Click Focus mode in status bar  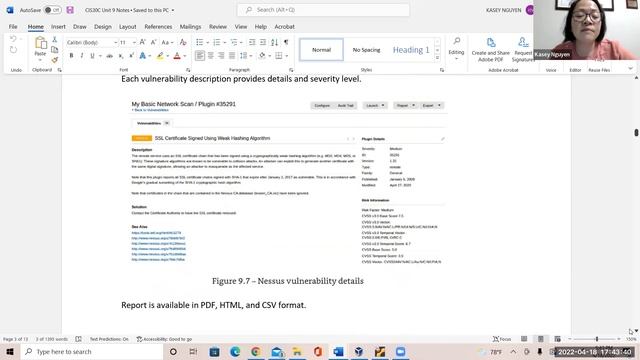pyautogui.click(x=502, y=339)
